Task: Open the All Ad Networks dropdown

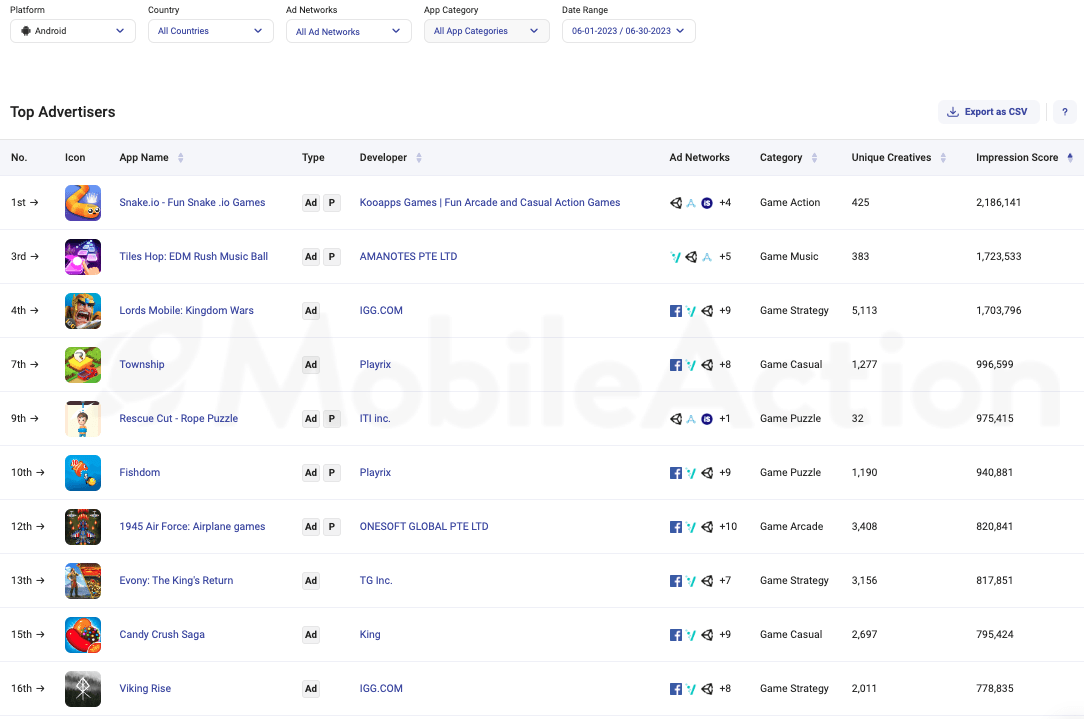Action: 348,31
